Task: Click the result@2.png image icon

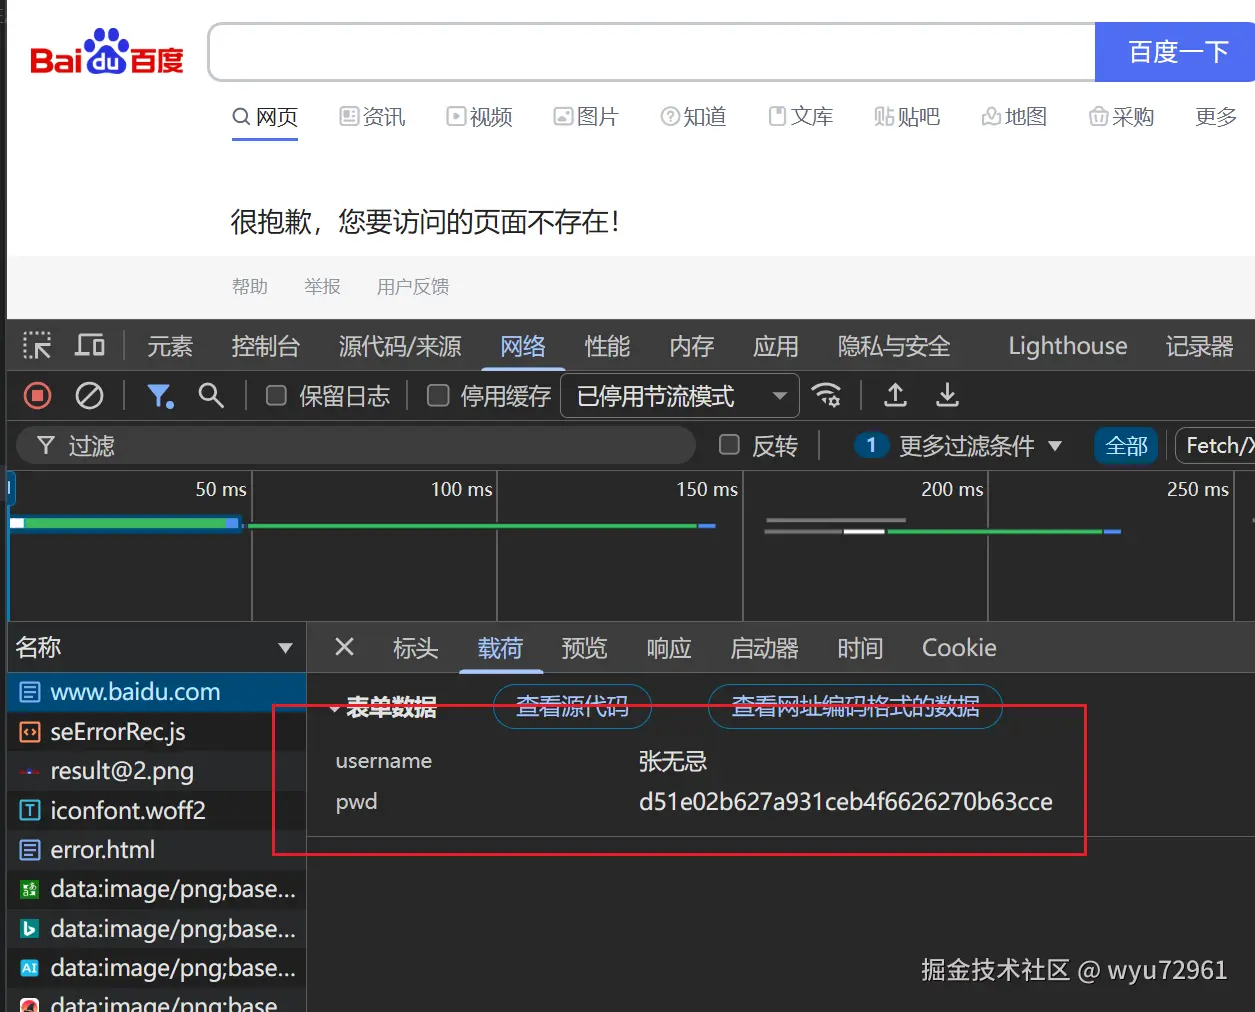Action: click(30, 772)
